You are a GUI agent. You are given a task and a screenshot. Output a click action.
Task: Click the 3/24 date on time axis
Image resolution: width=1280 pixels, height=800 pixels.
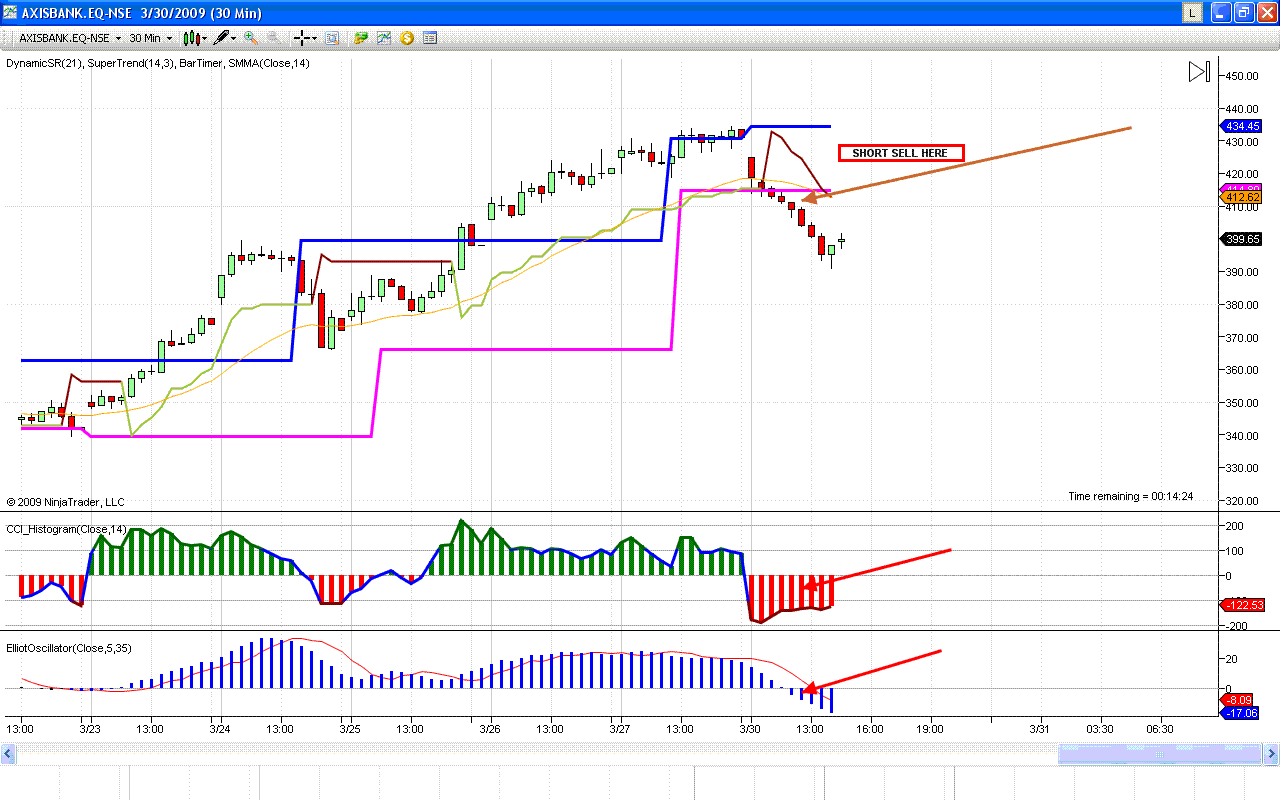(219, 729)
